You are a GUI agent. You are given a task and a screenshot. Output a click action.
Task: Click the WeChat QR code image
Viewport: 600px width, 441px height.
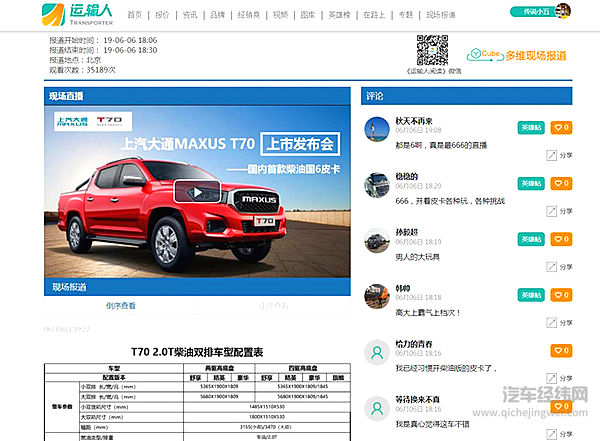[433, 51]
